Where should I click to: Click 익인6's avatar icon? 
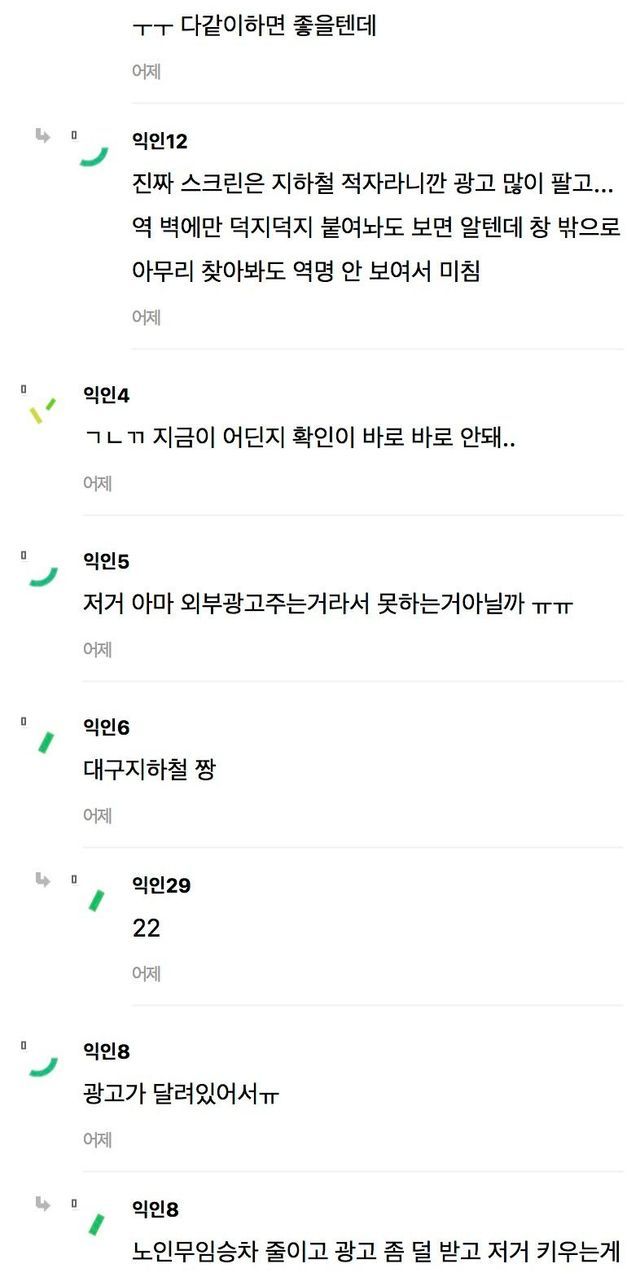[45, 742]
